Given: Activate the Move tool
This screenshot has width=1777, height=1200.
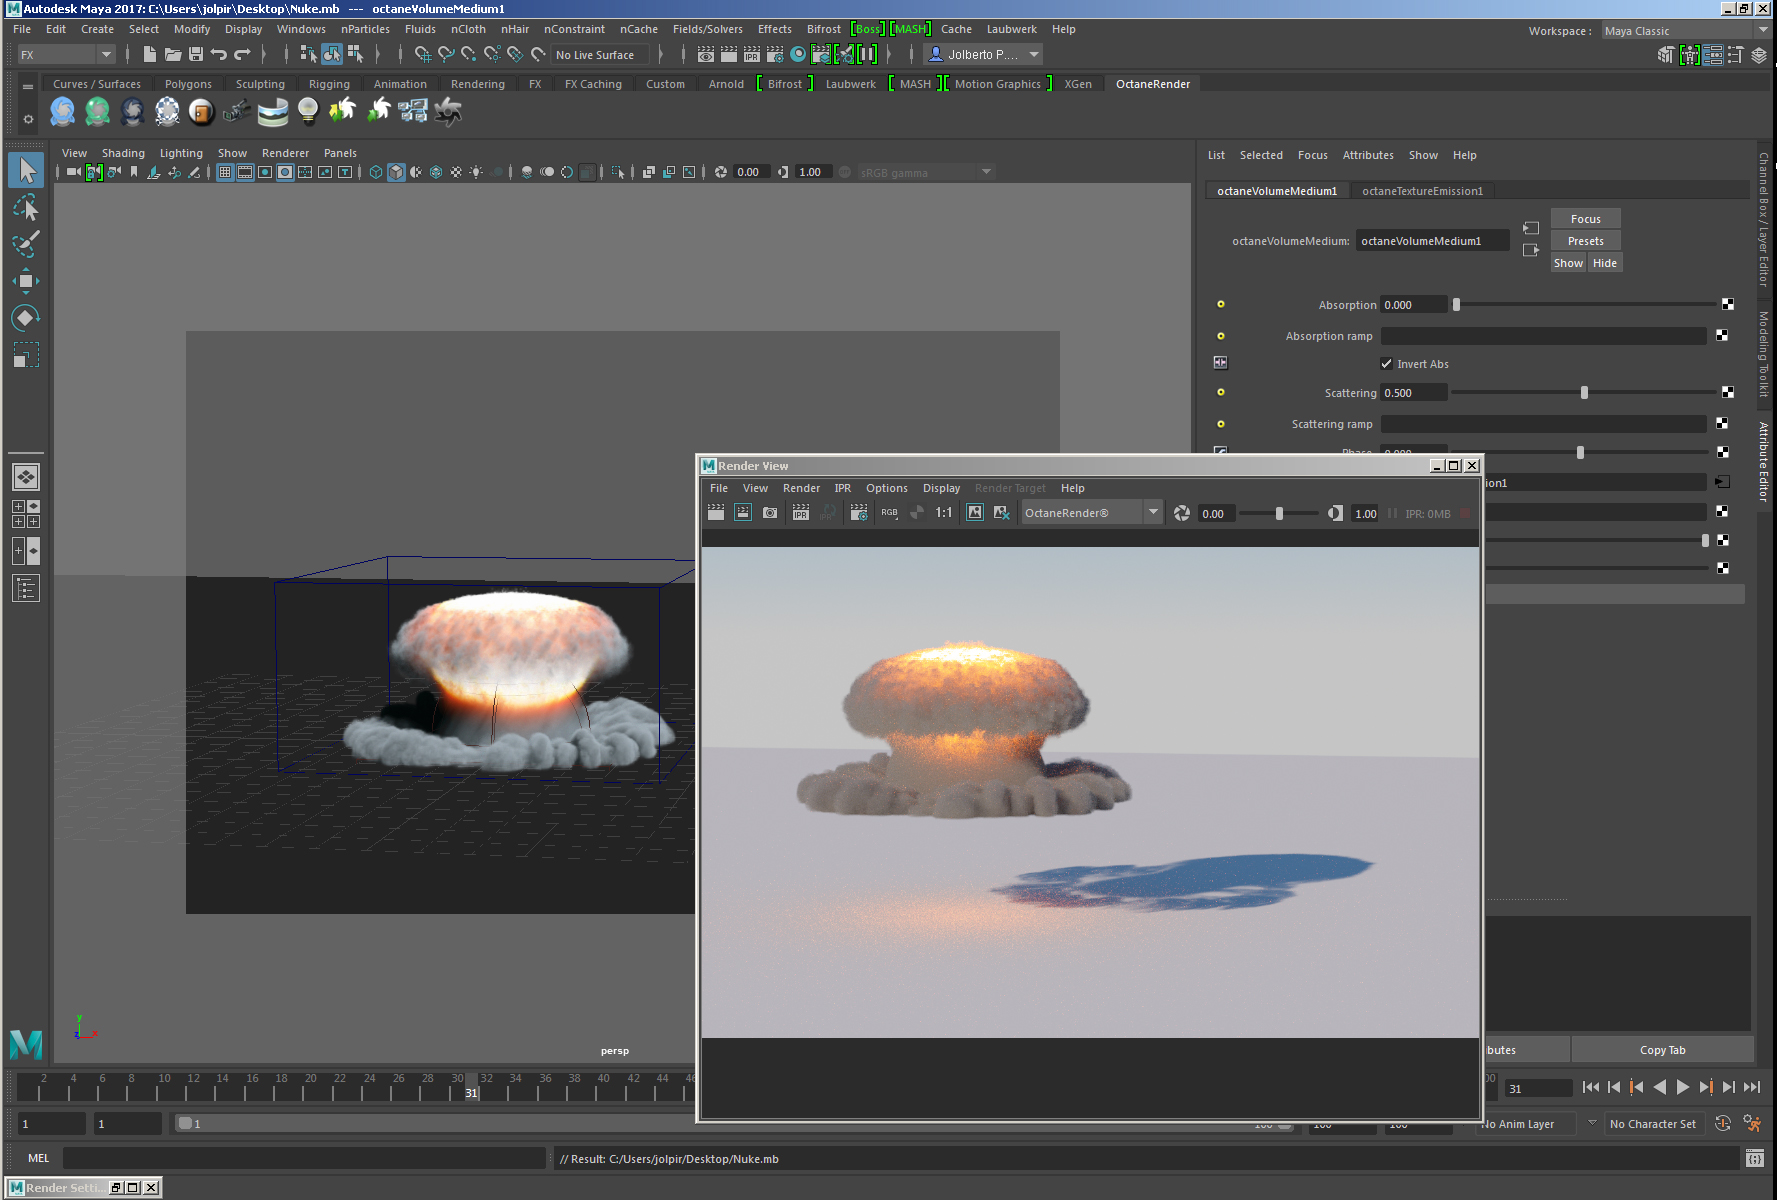Looking at the screenshot, I should coord(26,281).
